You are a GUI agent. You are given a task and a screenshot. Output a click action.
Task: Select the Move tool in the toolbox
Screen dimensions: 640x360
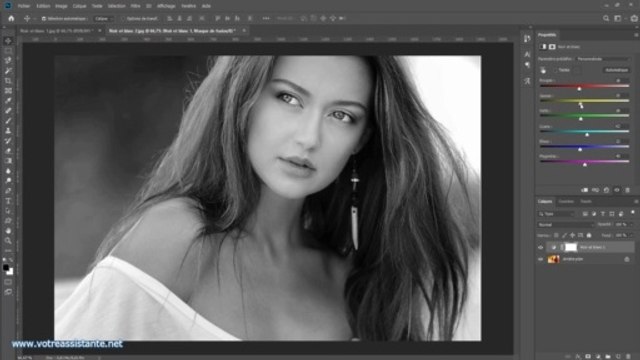8,41
